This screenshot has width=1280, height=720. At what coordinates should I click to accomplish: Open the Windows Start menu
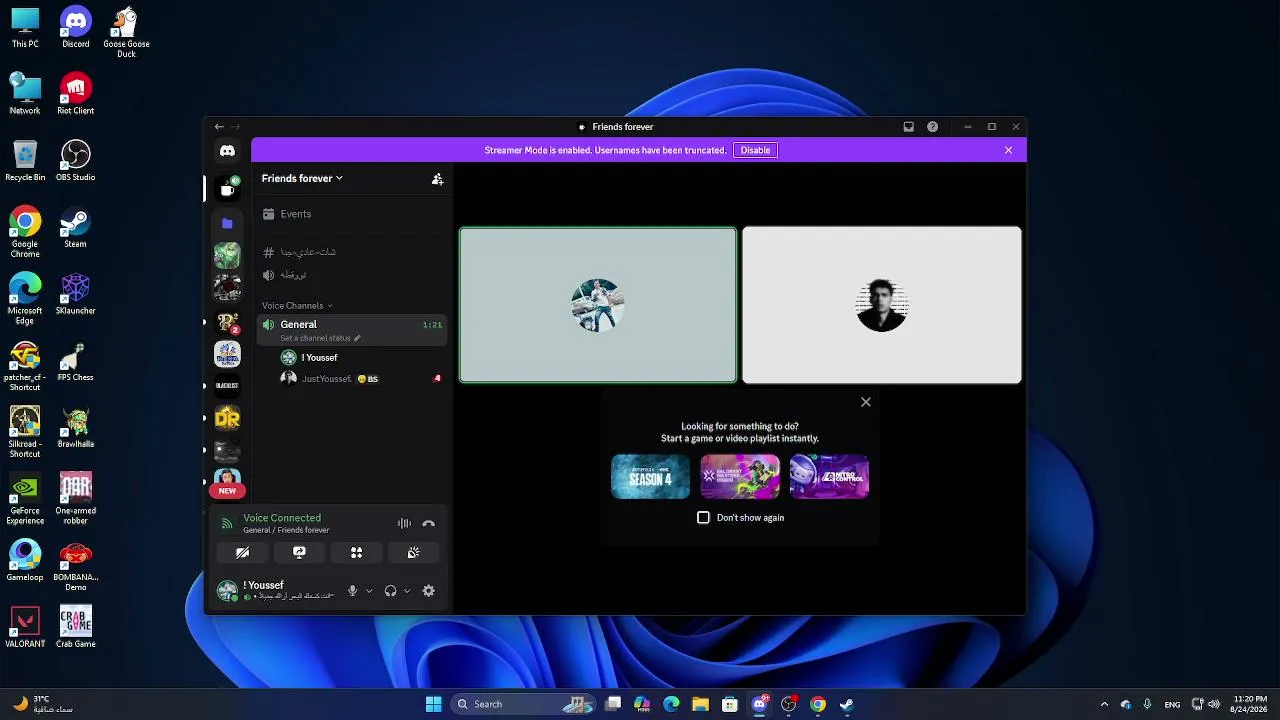coord(433,704)
